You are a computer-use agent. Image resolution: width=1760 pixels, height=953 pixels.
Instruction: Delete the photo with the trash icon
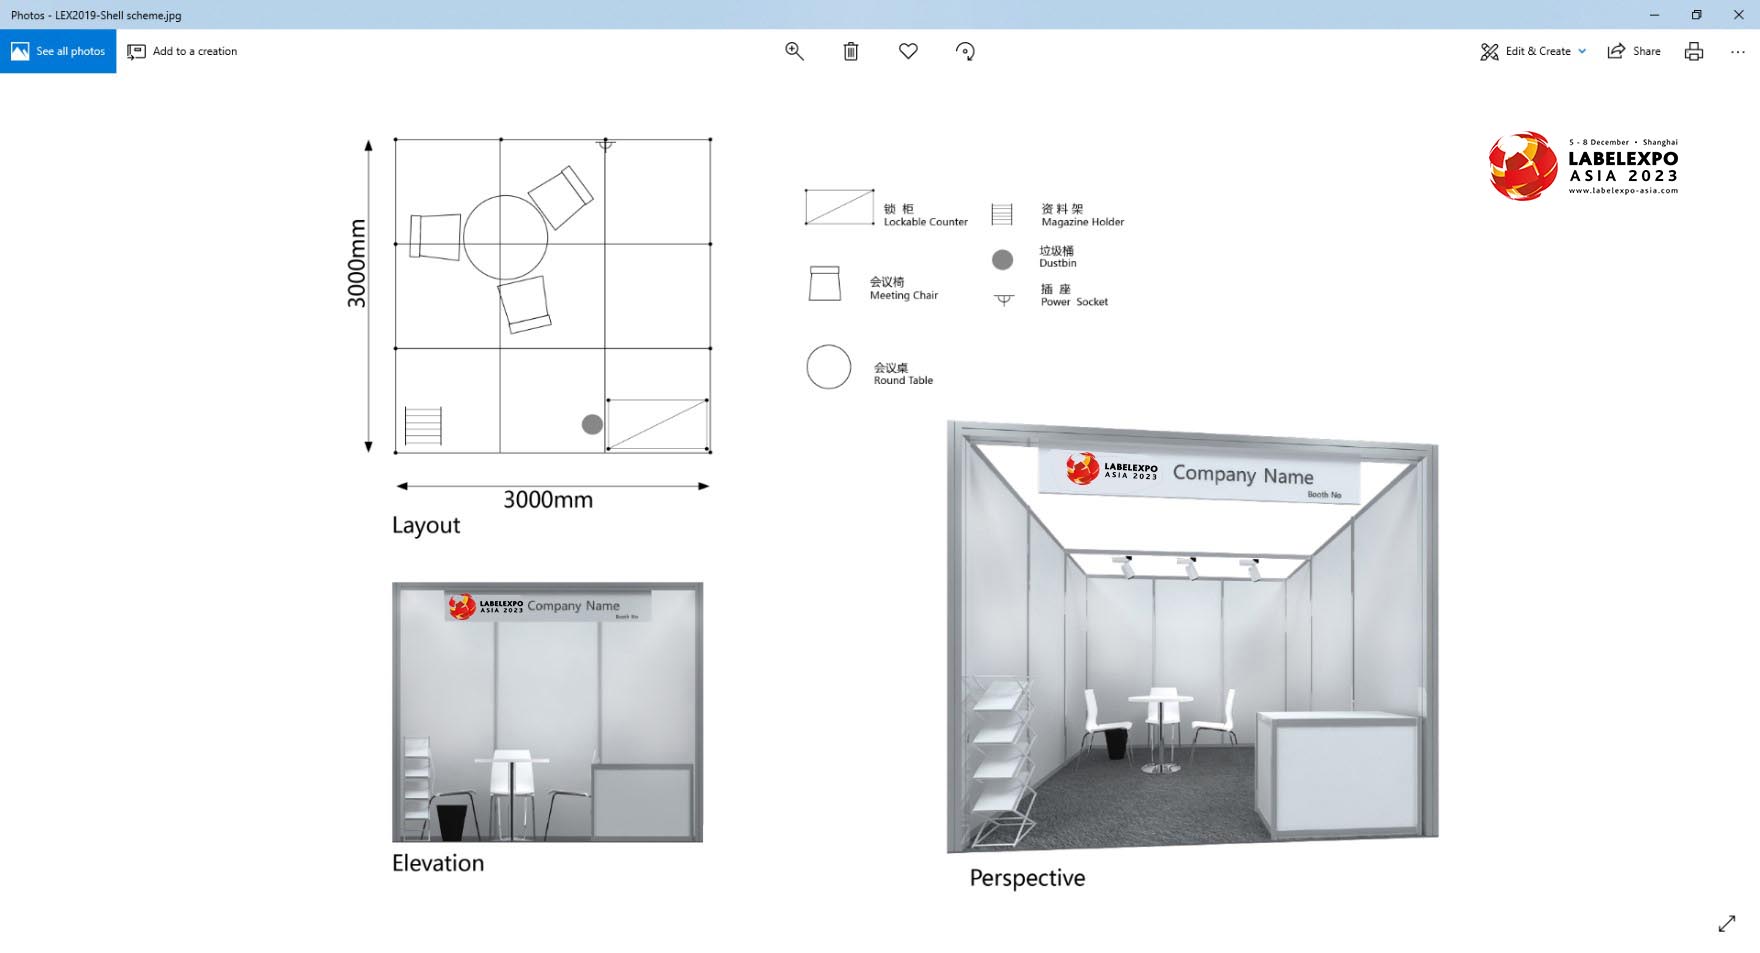pos(851,51)
